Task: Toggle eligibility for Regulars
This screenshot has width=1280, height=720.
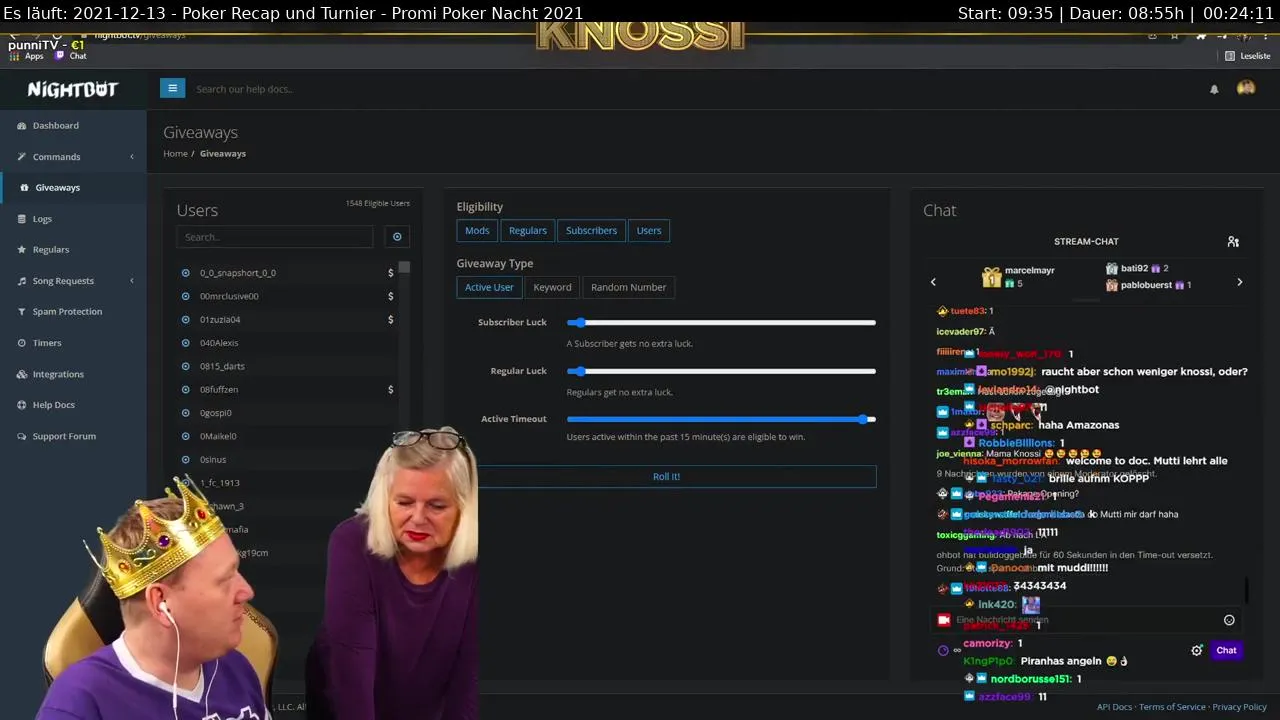Action: point(528,231)
